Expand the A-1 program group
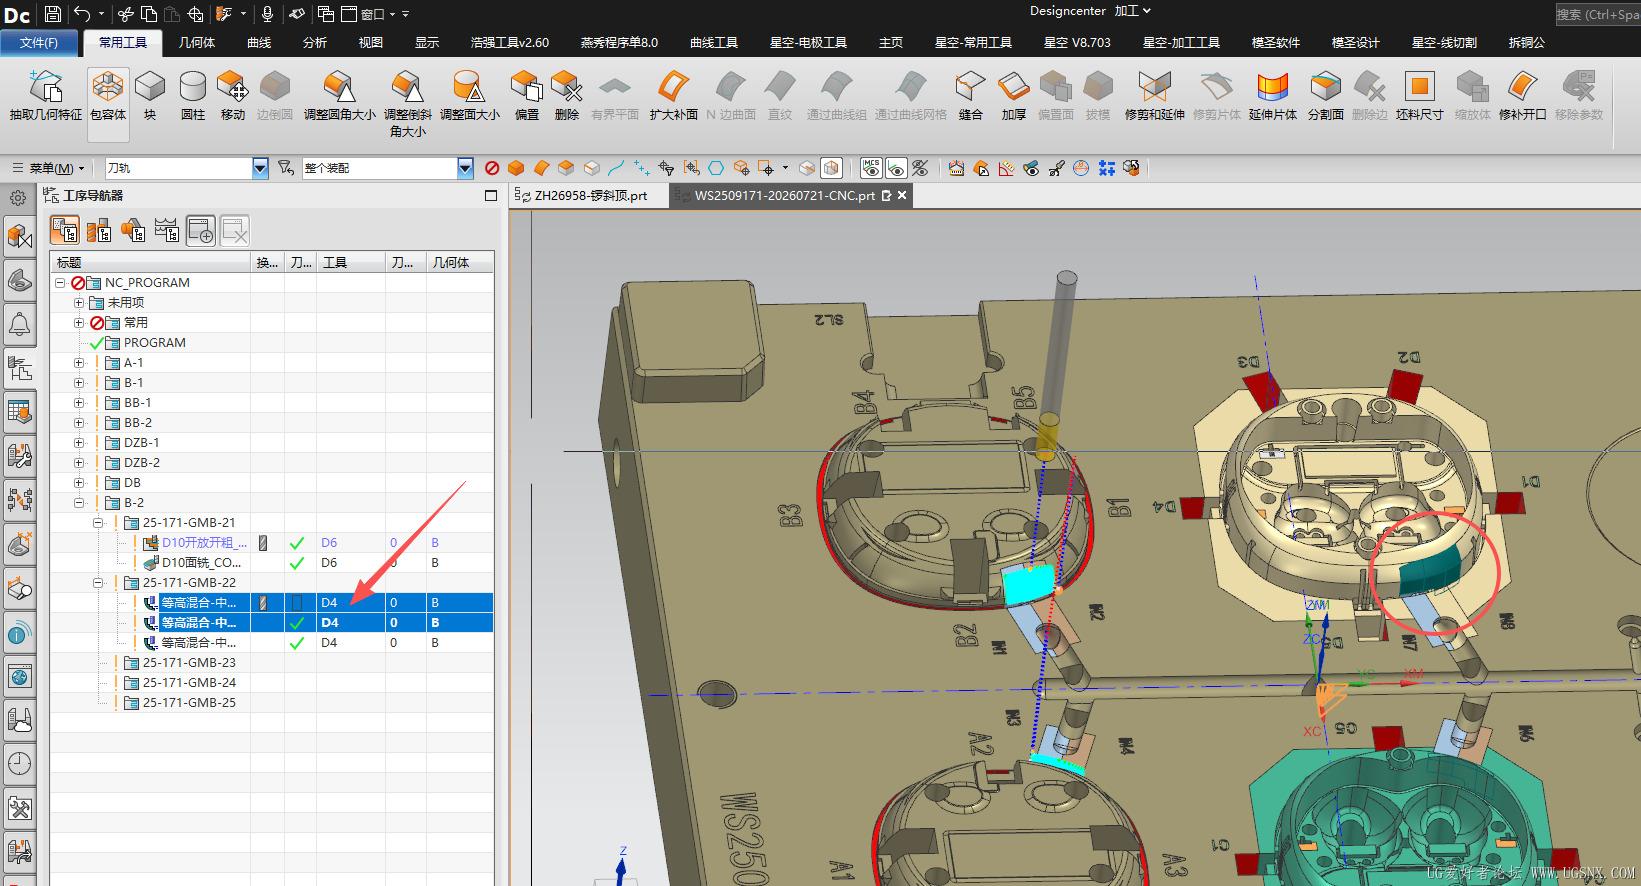Screen dimensions: 1641x886 [79, 363]
